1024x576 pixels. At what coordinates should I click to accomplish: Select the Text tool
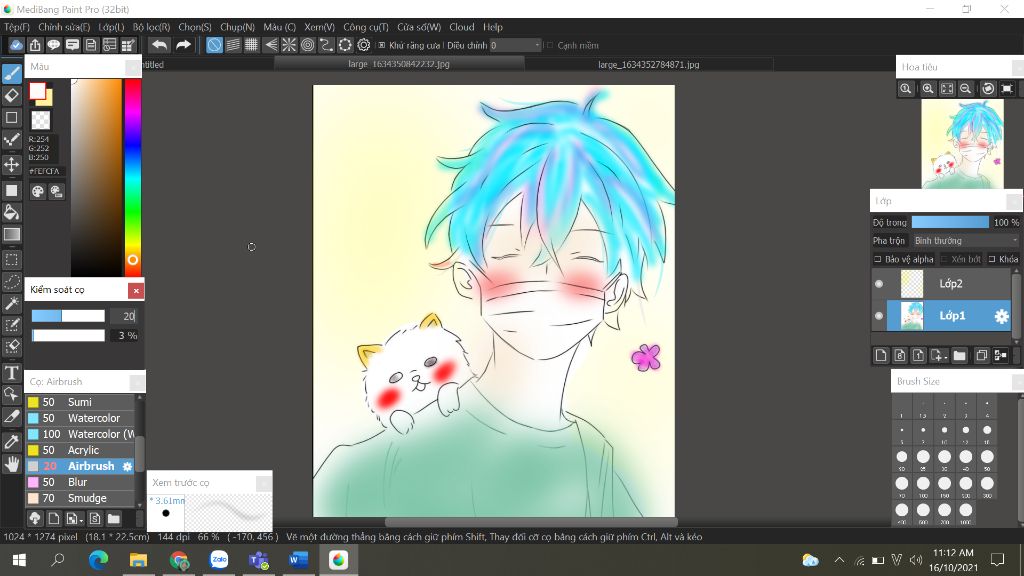[12, 373]
